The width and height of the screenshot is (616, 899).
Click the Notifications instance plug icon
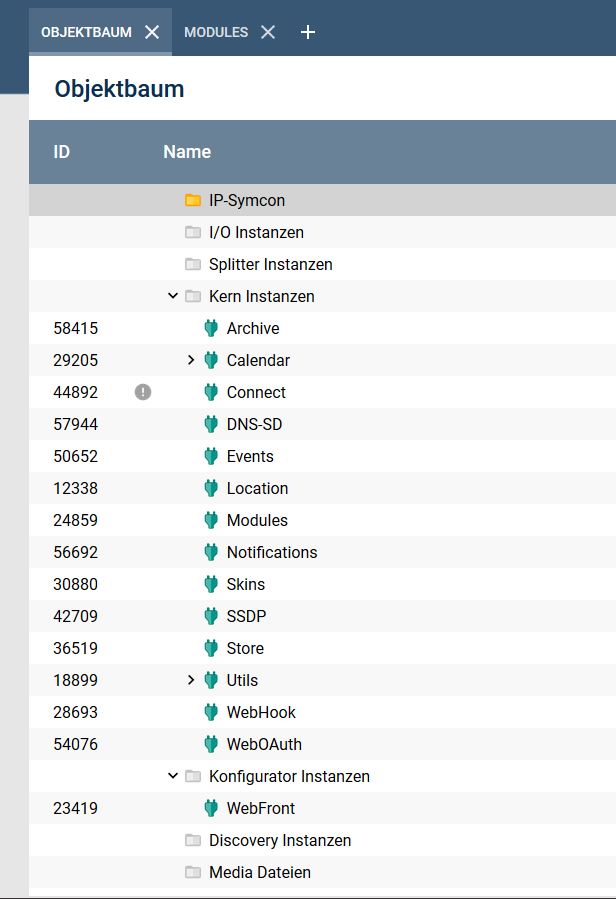[211, 553]
